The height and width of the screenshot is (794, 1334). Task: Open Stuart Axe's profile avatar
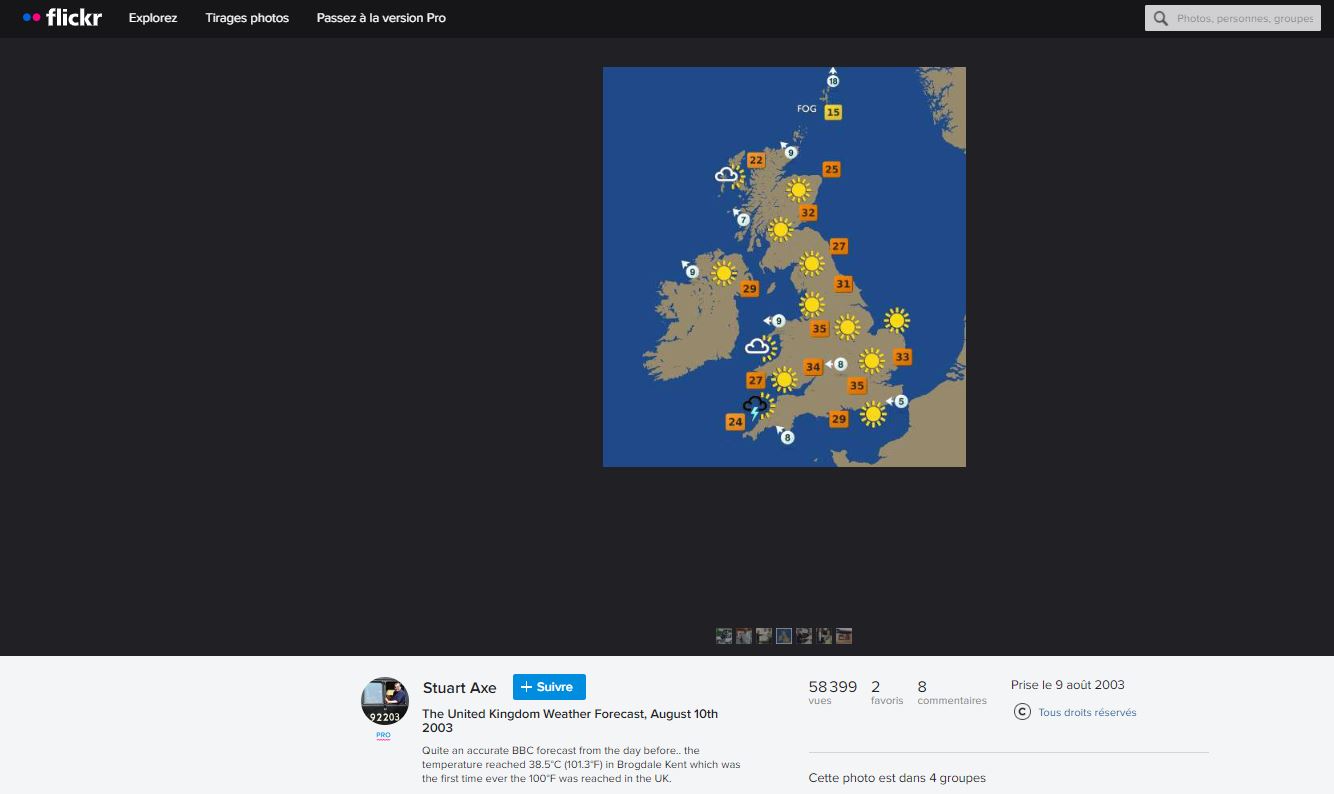click(x=385, y=701)
